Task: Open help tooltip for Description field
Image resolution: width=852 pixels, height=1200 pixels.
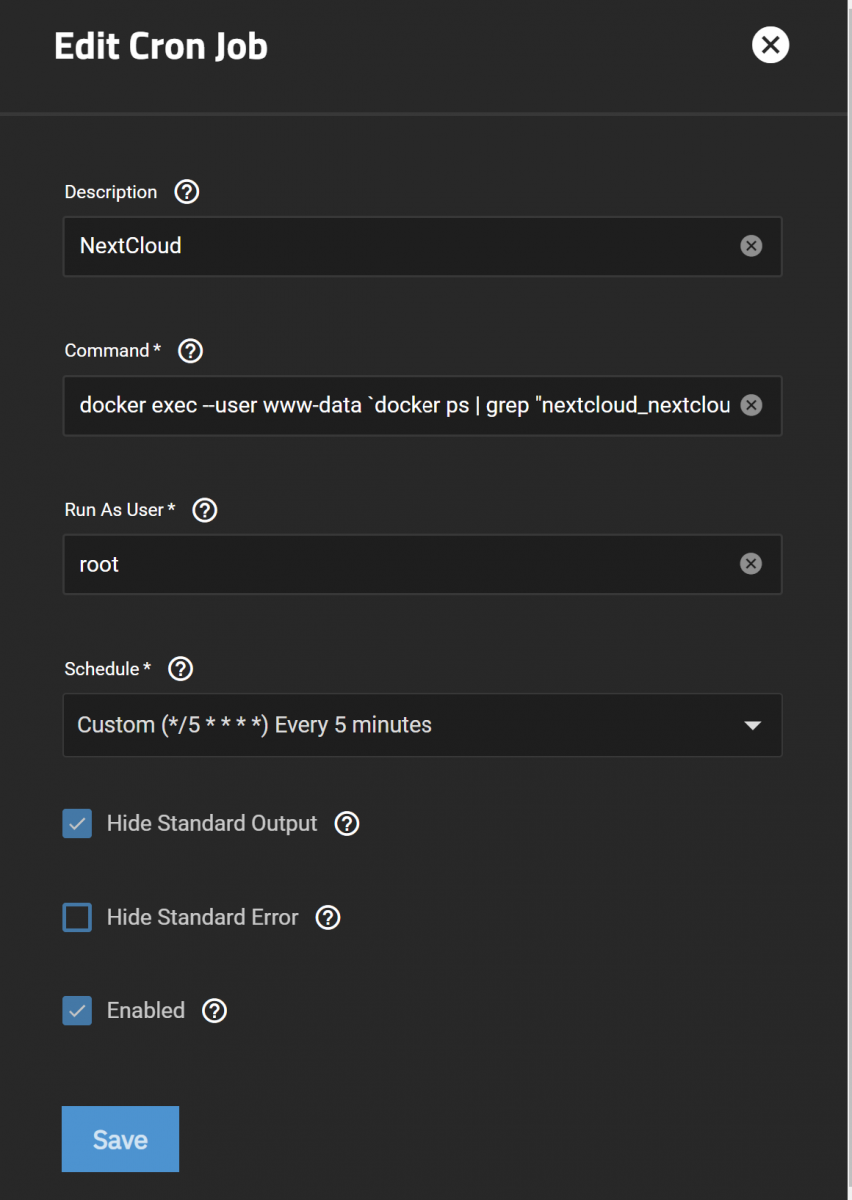Action: (x=186, y=192)
